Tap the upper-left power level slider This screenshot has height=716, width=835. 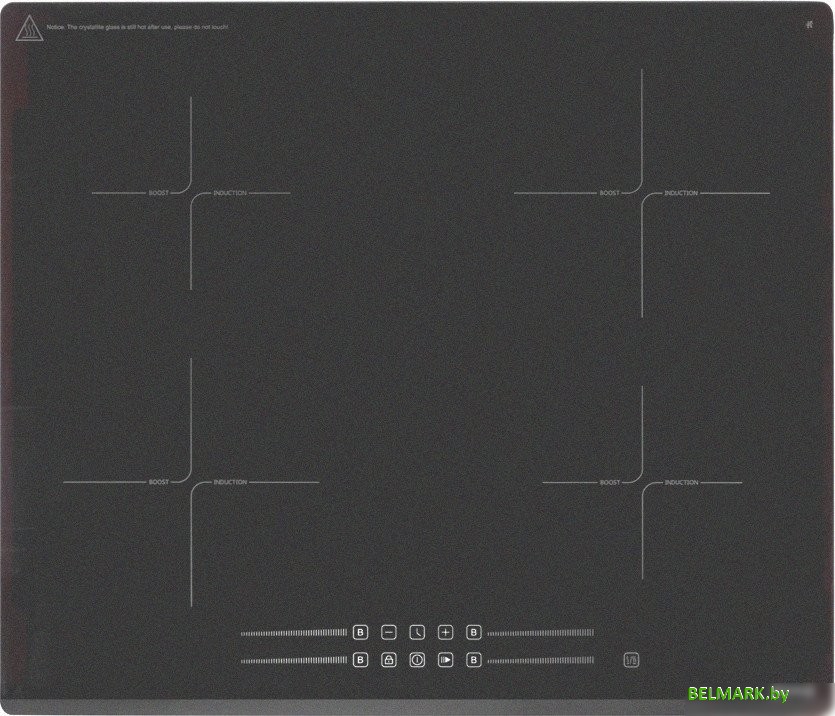coord(294,633)
